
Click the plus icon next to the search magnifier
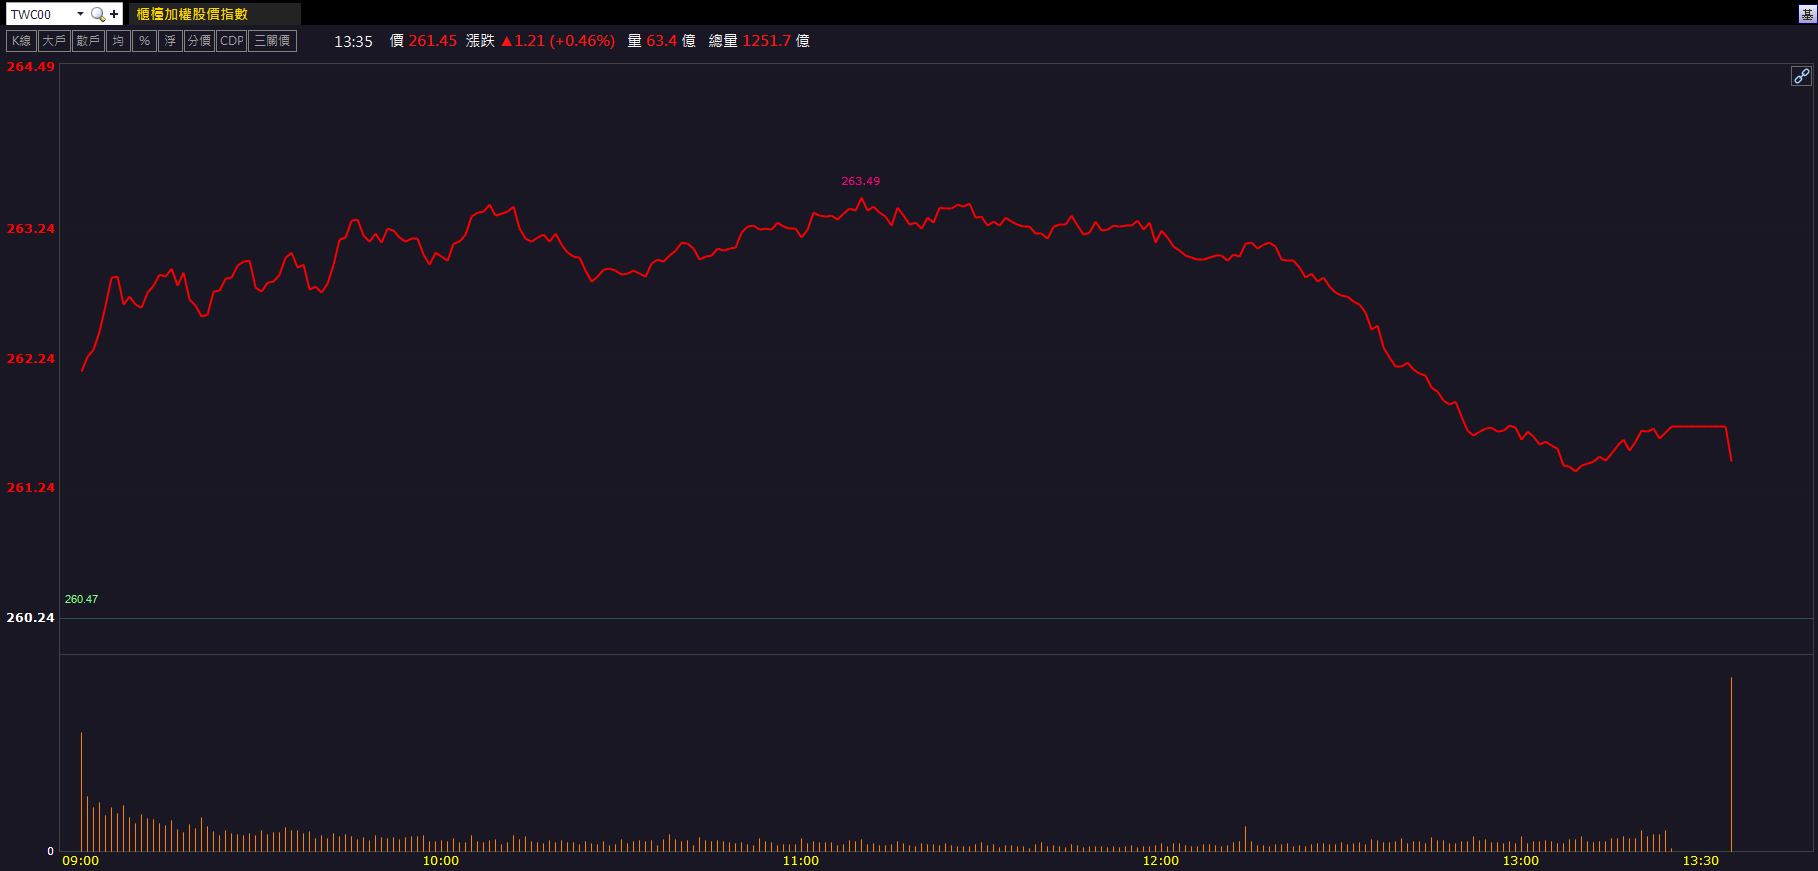coord(114,14)
